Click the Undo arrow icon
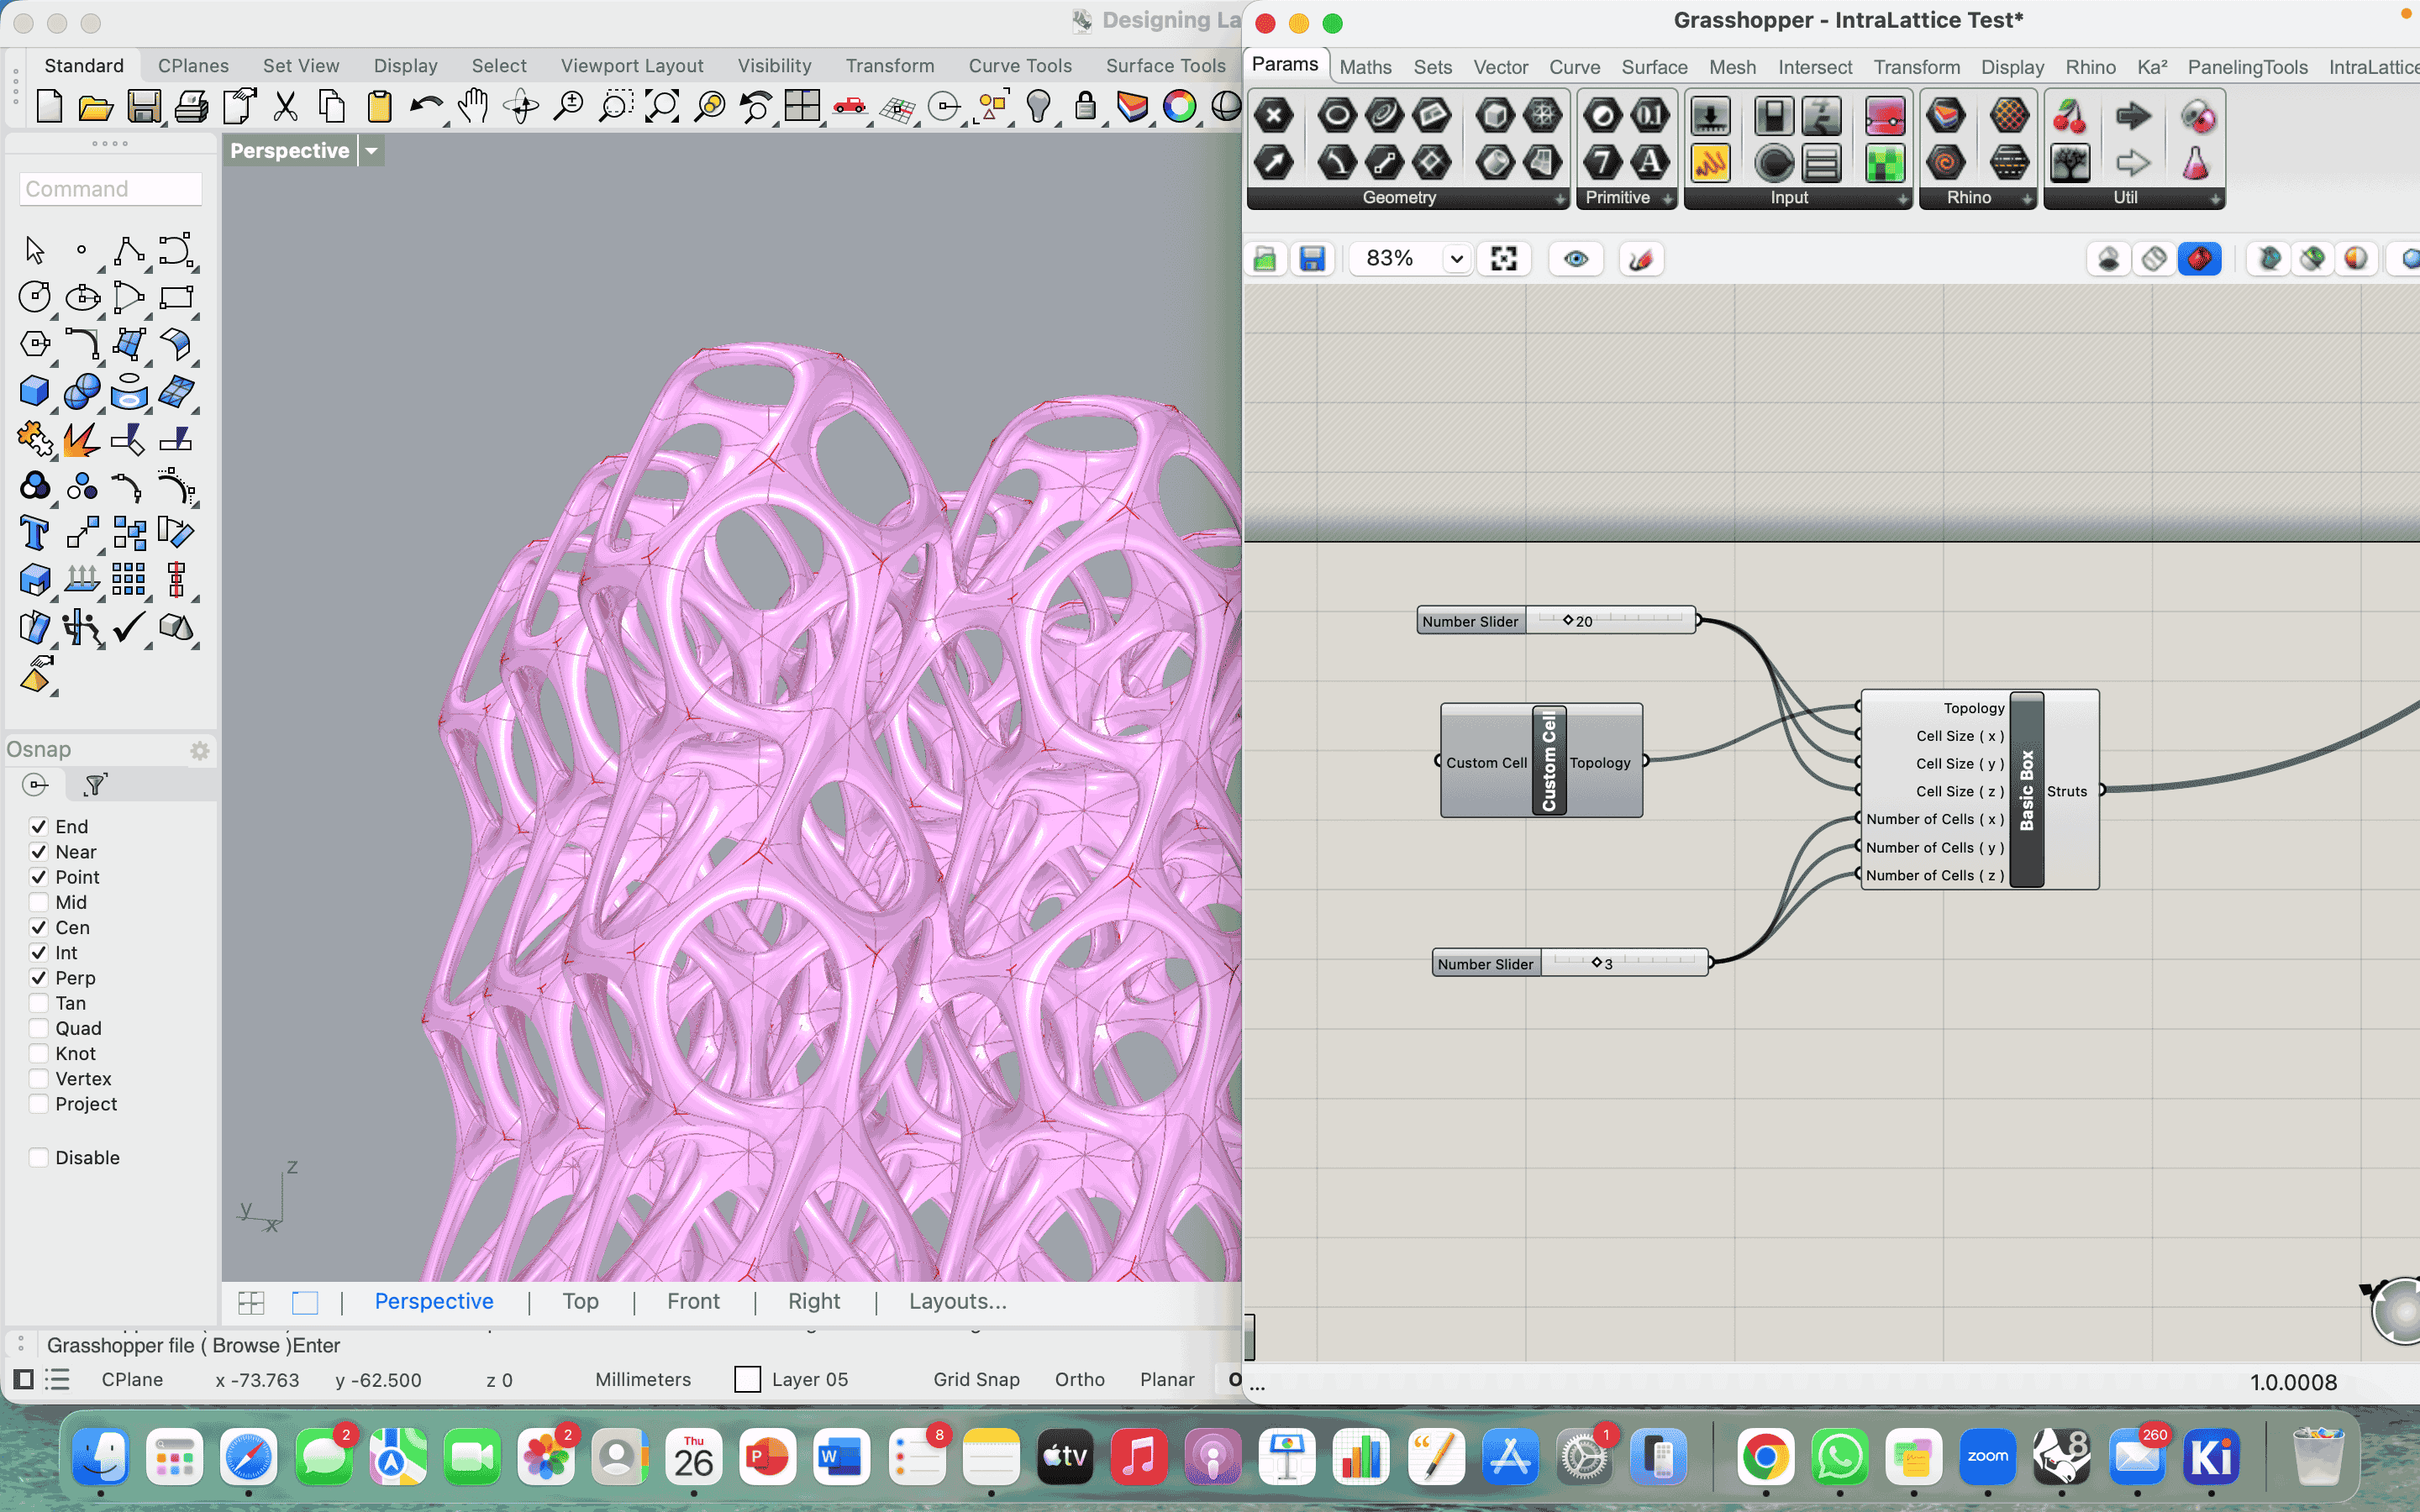This screenshot has width=2420, height=1512. 426,106
